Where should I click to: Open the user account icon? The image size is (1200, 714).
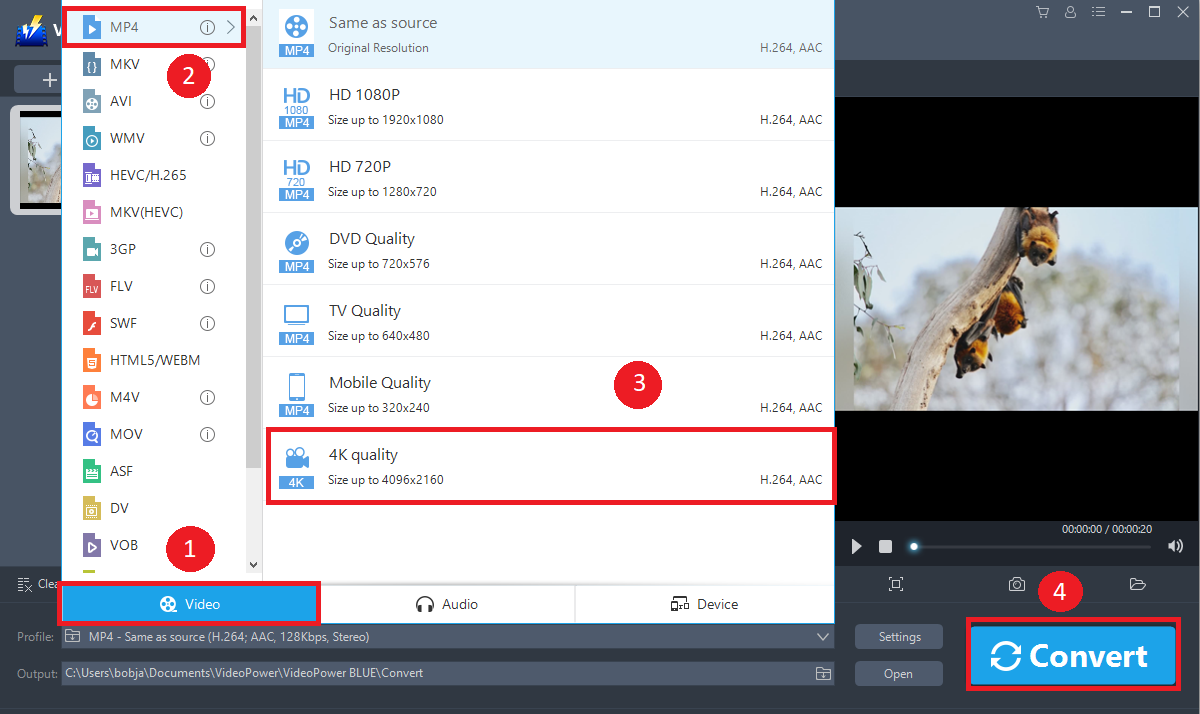pos(1071,12)
